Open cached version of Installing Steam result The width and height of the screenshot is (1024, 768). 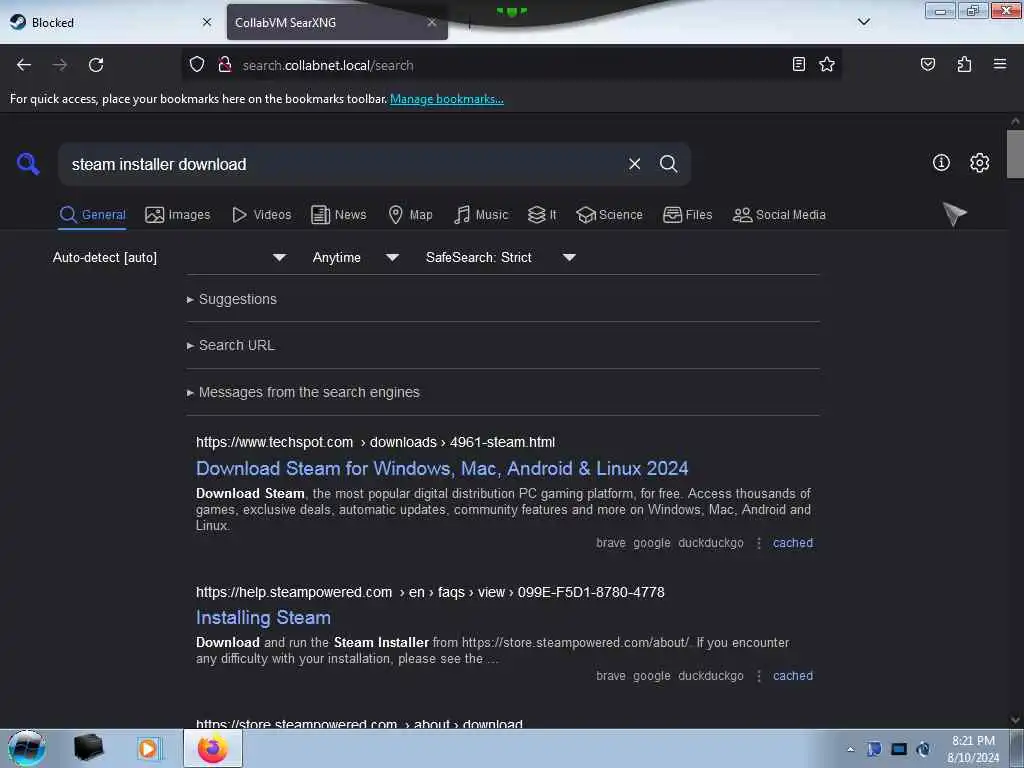[x=793, y=676]
